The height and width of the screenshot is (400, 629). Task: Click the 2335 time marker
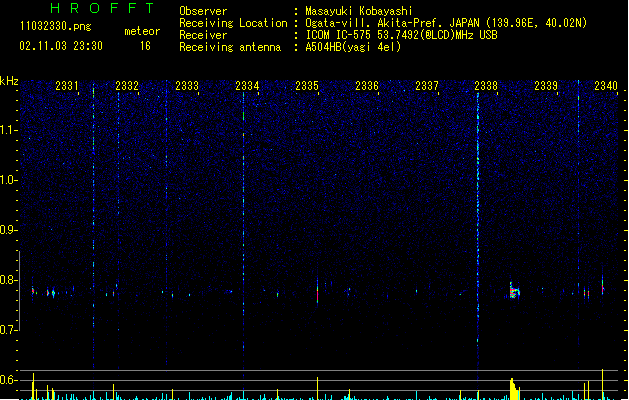click(306, 85)
